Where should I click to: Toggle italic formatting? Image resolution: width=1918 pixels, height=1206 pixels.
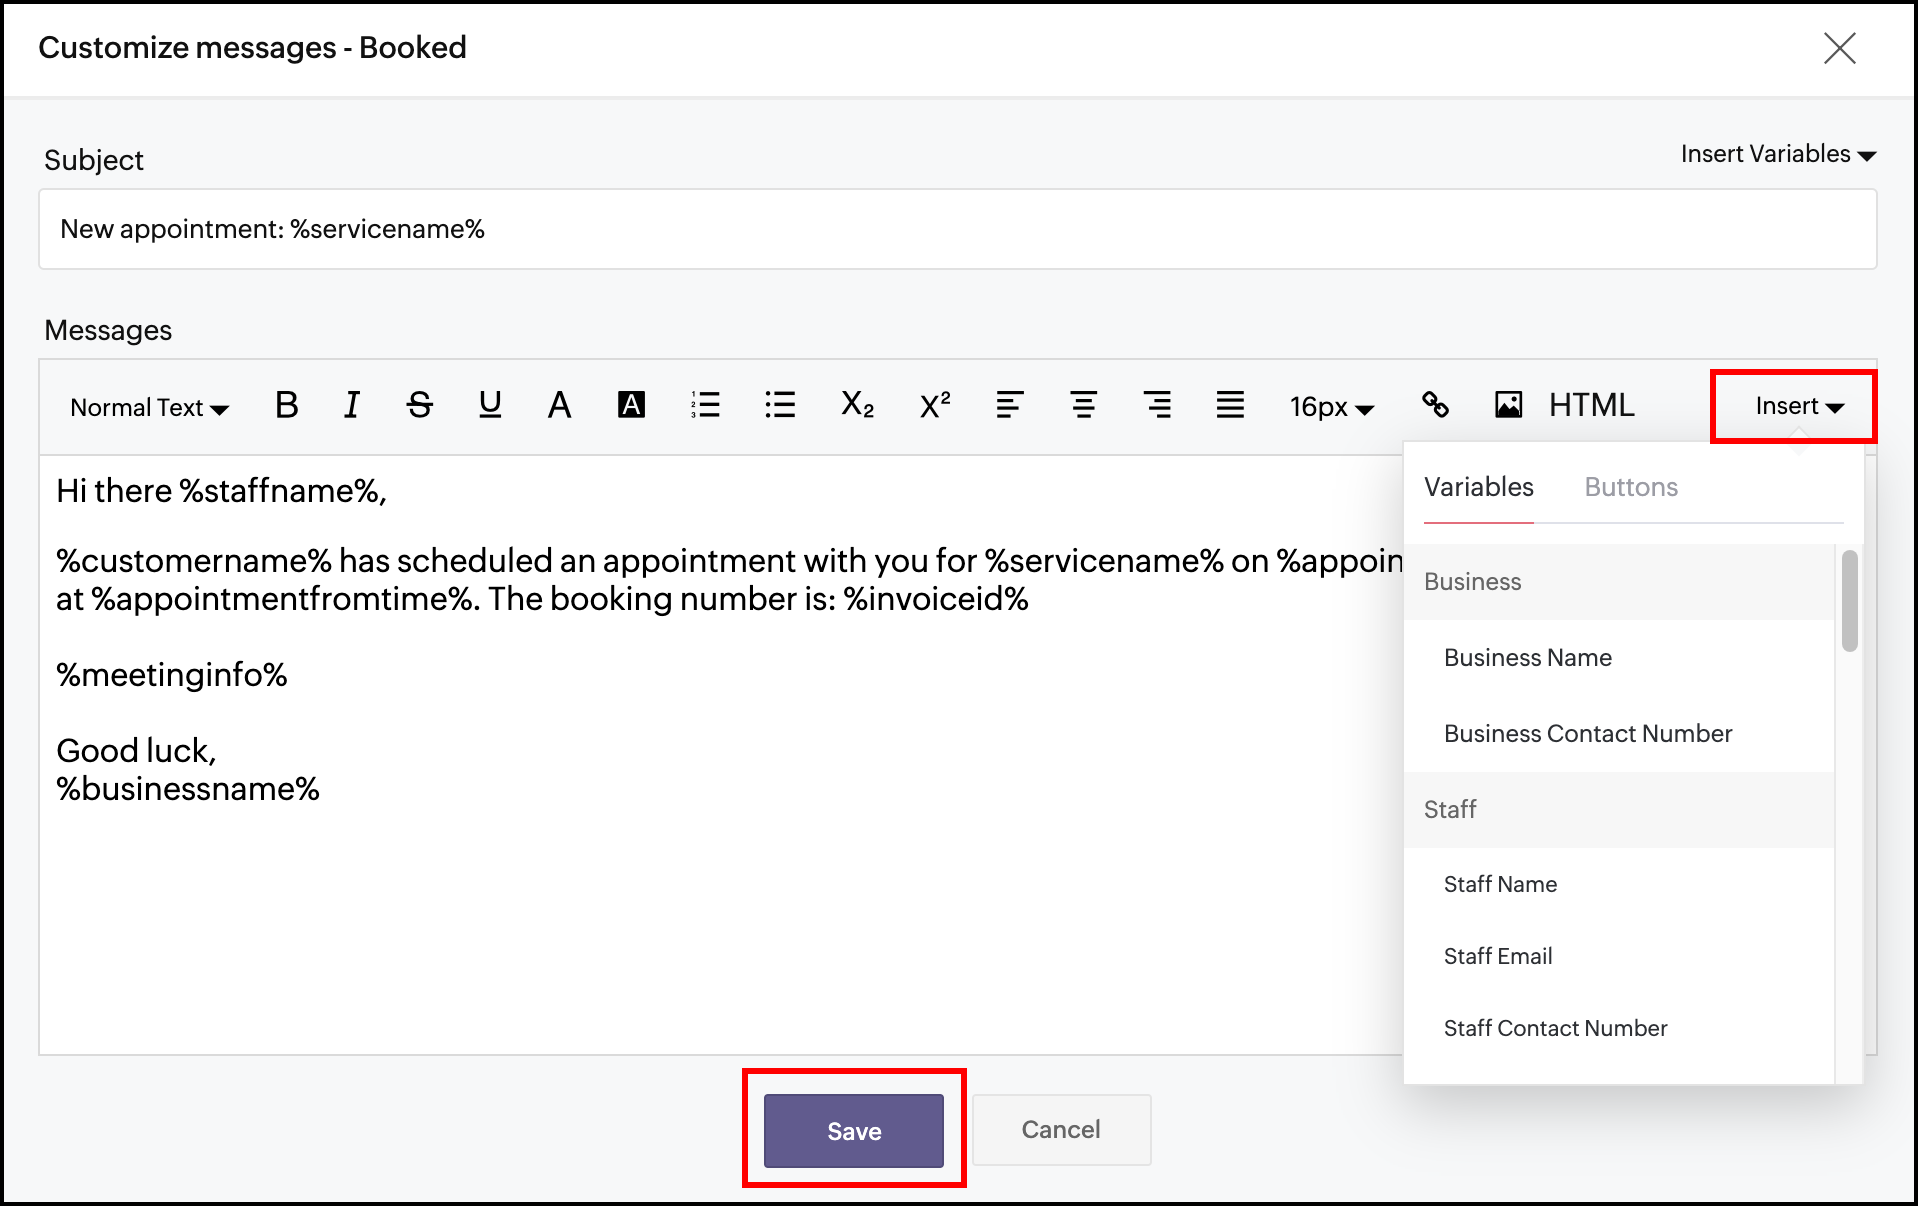[x=351, y=405]
